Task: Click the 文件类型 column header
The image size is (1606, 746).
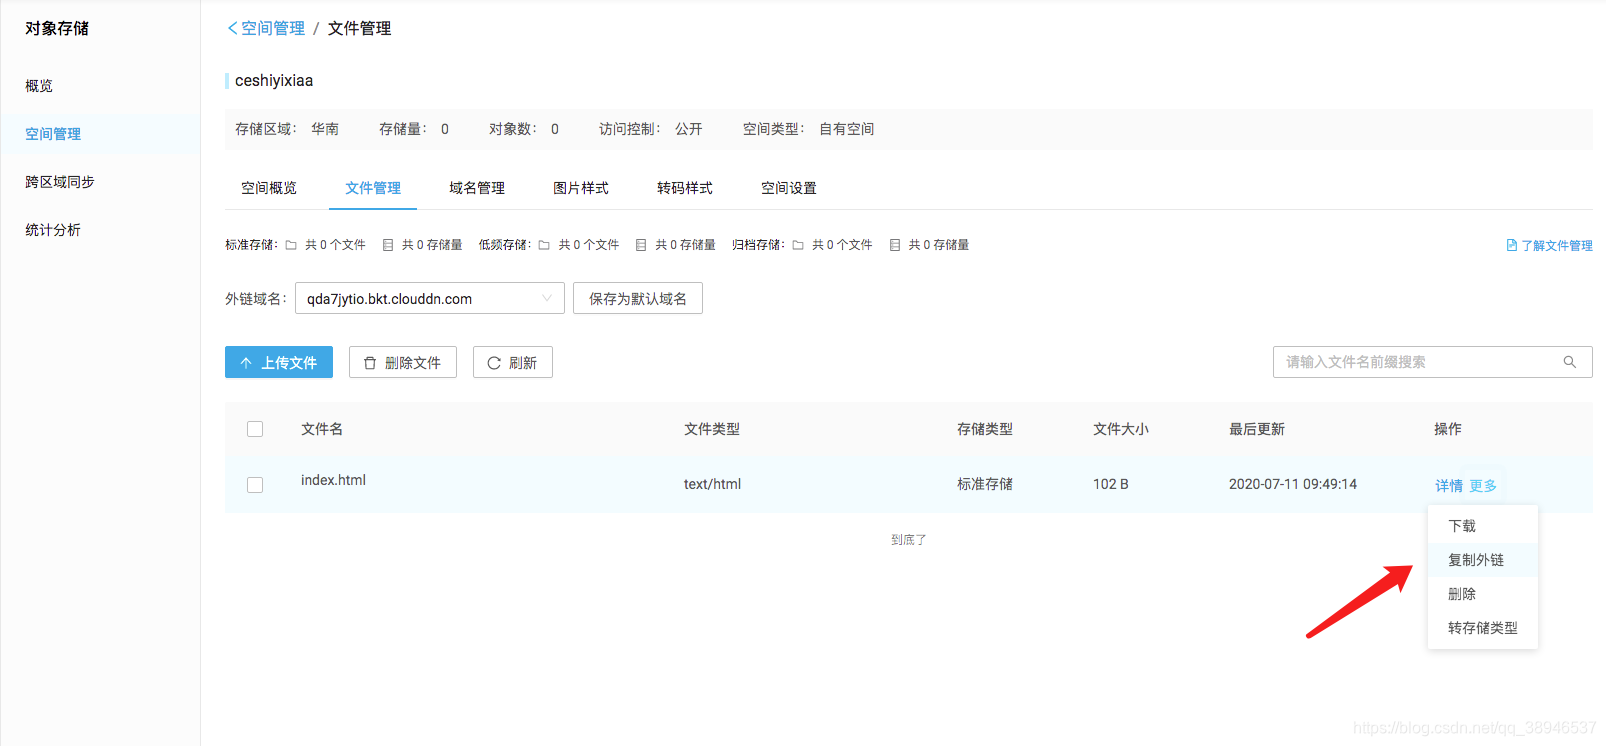Action: point(712,429)
